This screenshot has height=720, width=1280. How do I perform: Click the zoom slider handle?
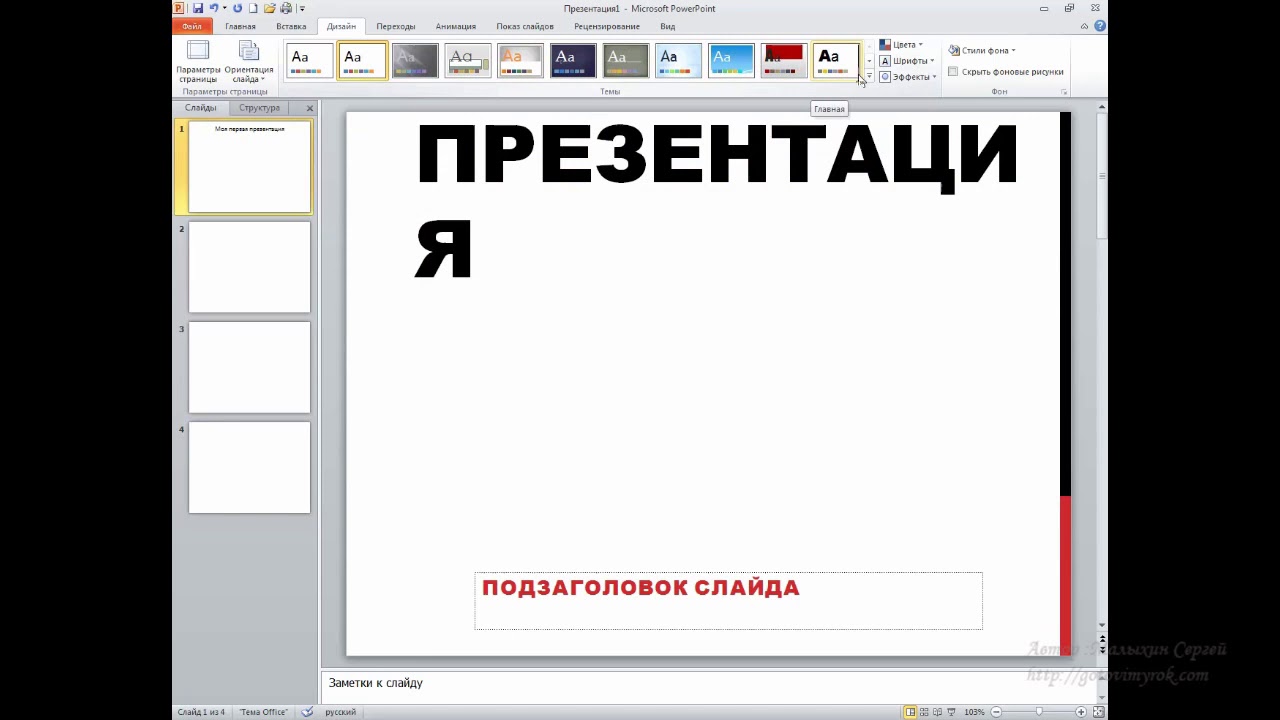[x=1039, y=712]
